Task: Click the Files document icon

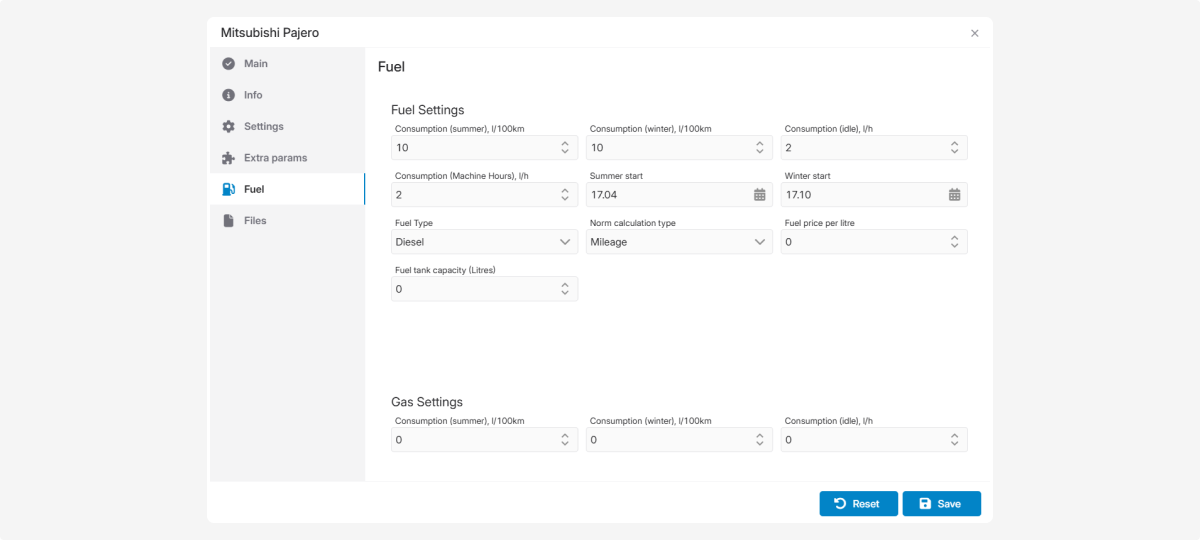Action: coord(228,221)
